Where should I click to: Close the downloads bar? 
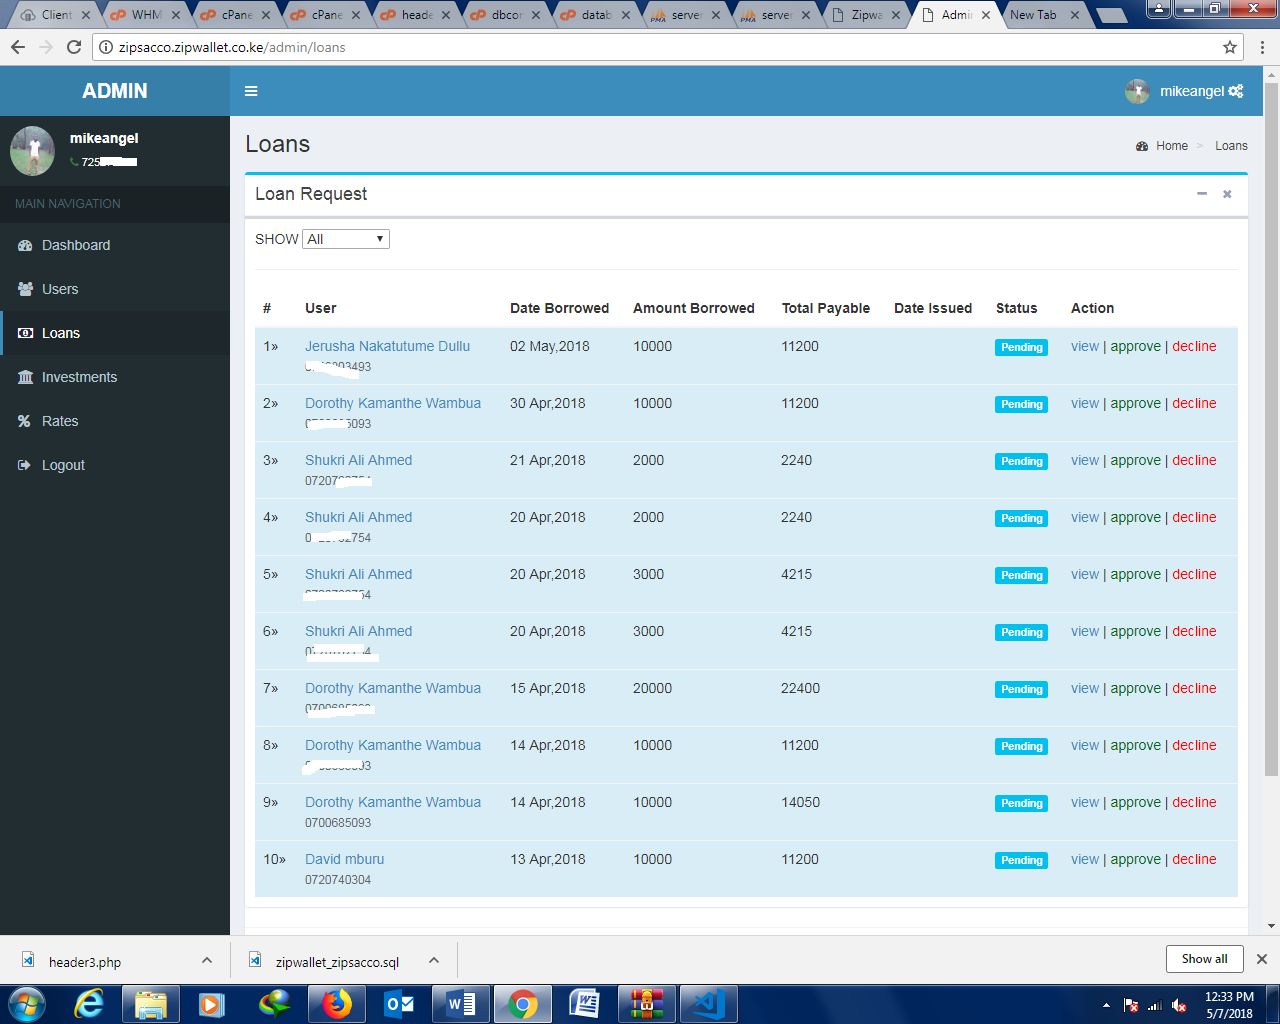coord(1262,959)
